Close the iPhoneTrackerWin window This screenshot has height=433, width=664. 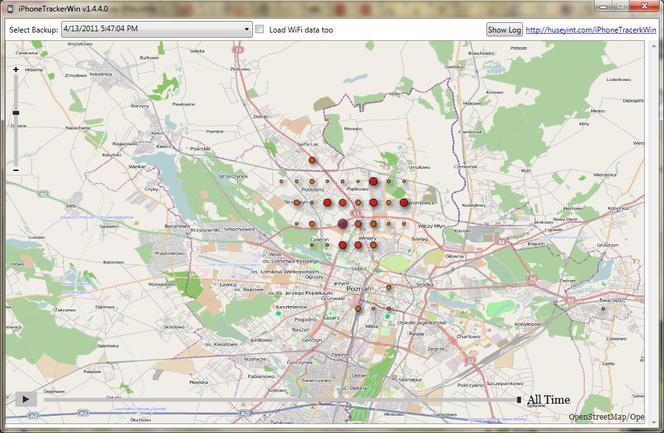(644, 6)
